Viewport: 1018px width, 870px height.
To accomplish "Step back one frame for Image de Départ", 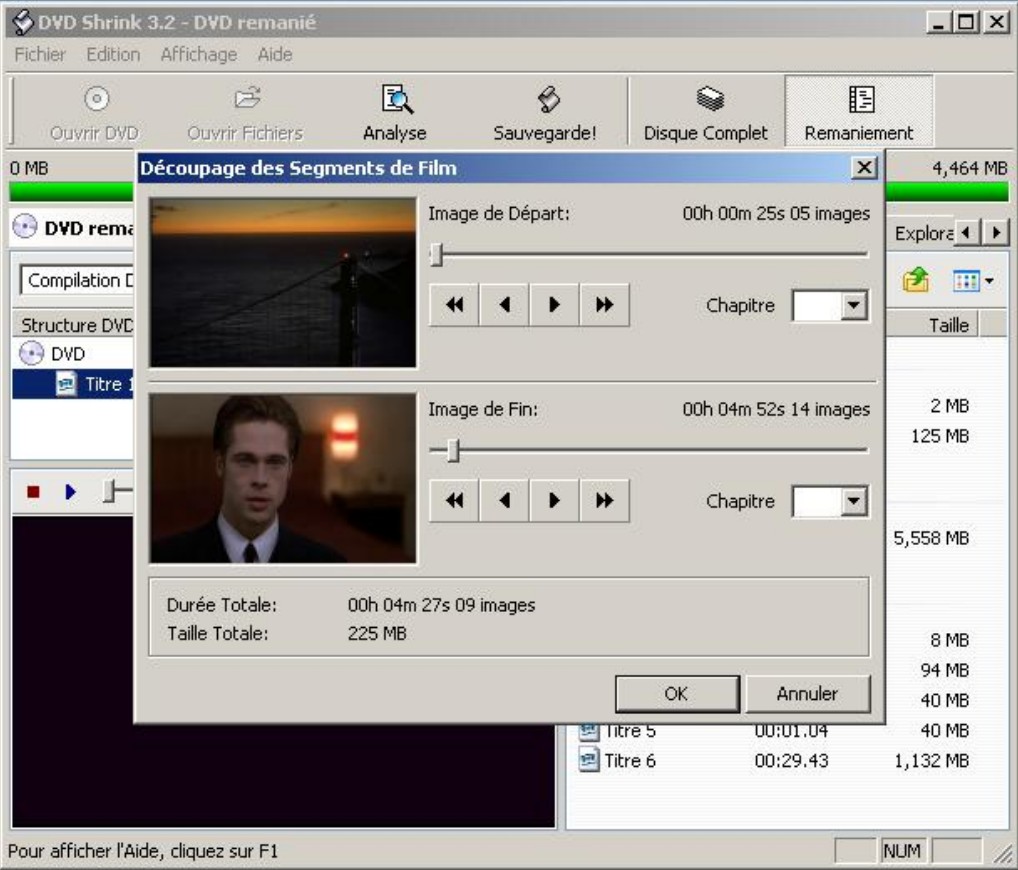I will [504, 304].
